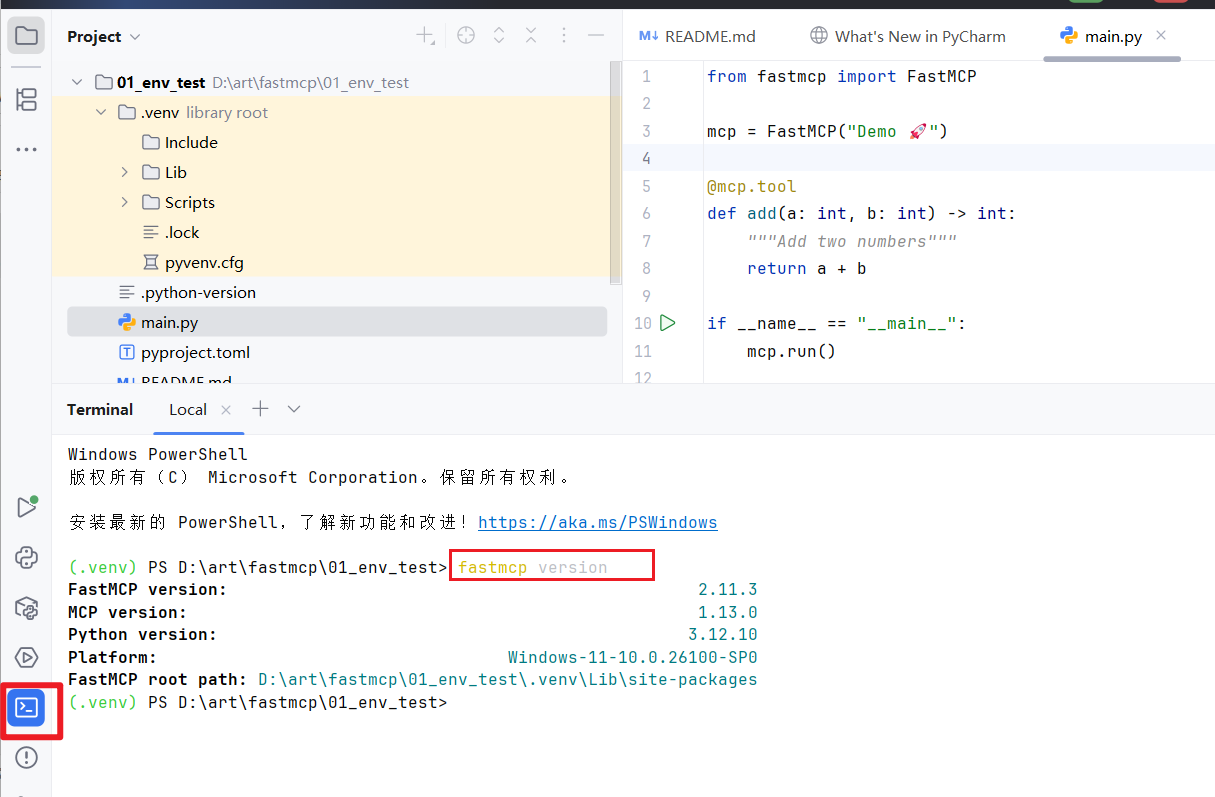Click the new file or directory plus icon
This screenshot has width=1215, height=797.
tap(425, 36)
